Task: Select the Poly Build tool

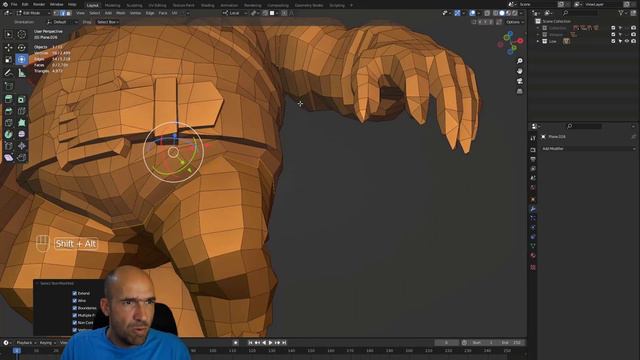Action: point(22,123)
